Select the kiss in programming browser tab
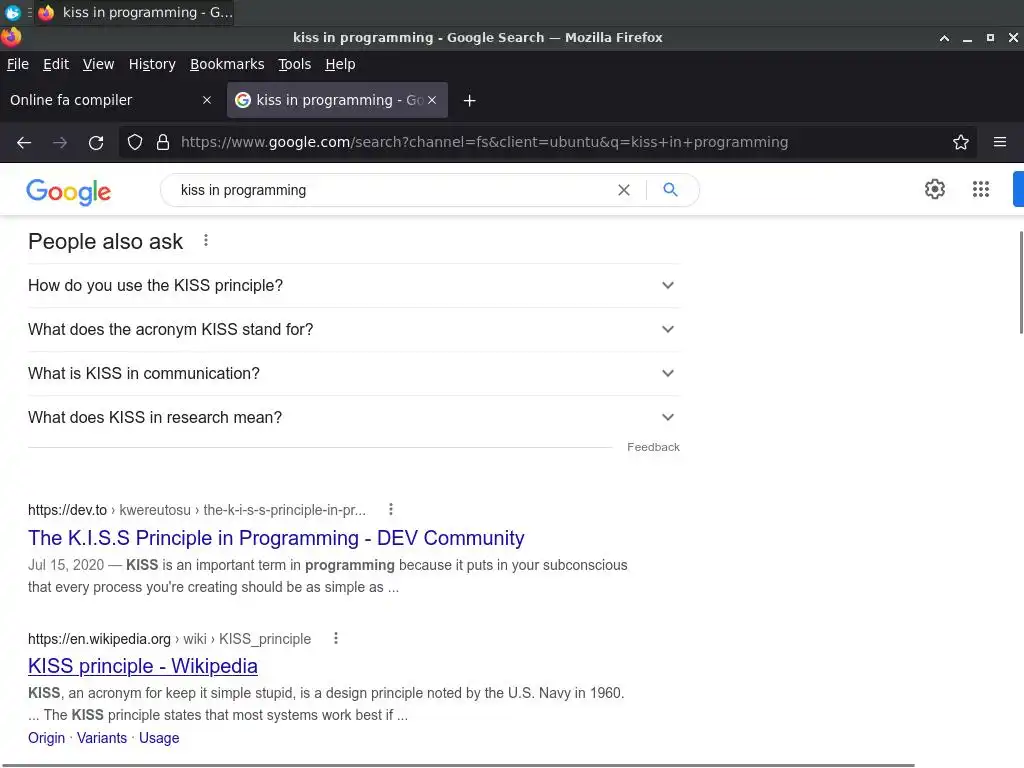Screen dimensions: 1024x768 click(x=337, y=100)
